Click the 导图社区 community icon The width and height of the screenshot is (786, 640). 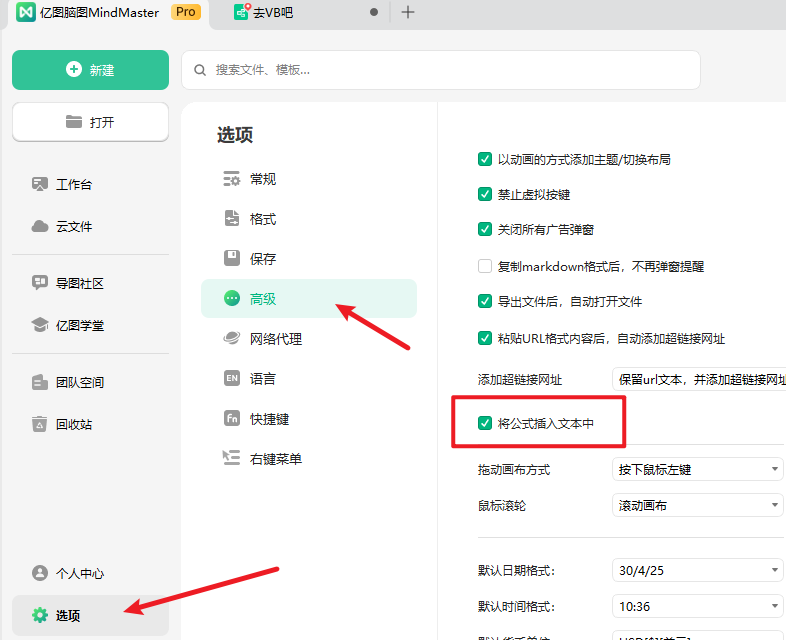point(40,283)
